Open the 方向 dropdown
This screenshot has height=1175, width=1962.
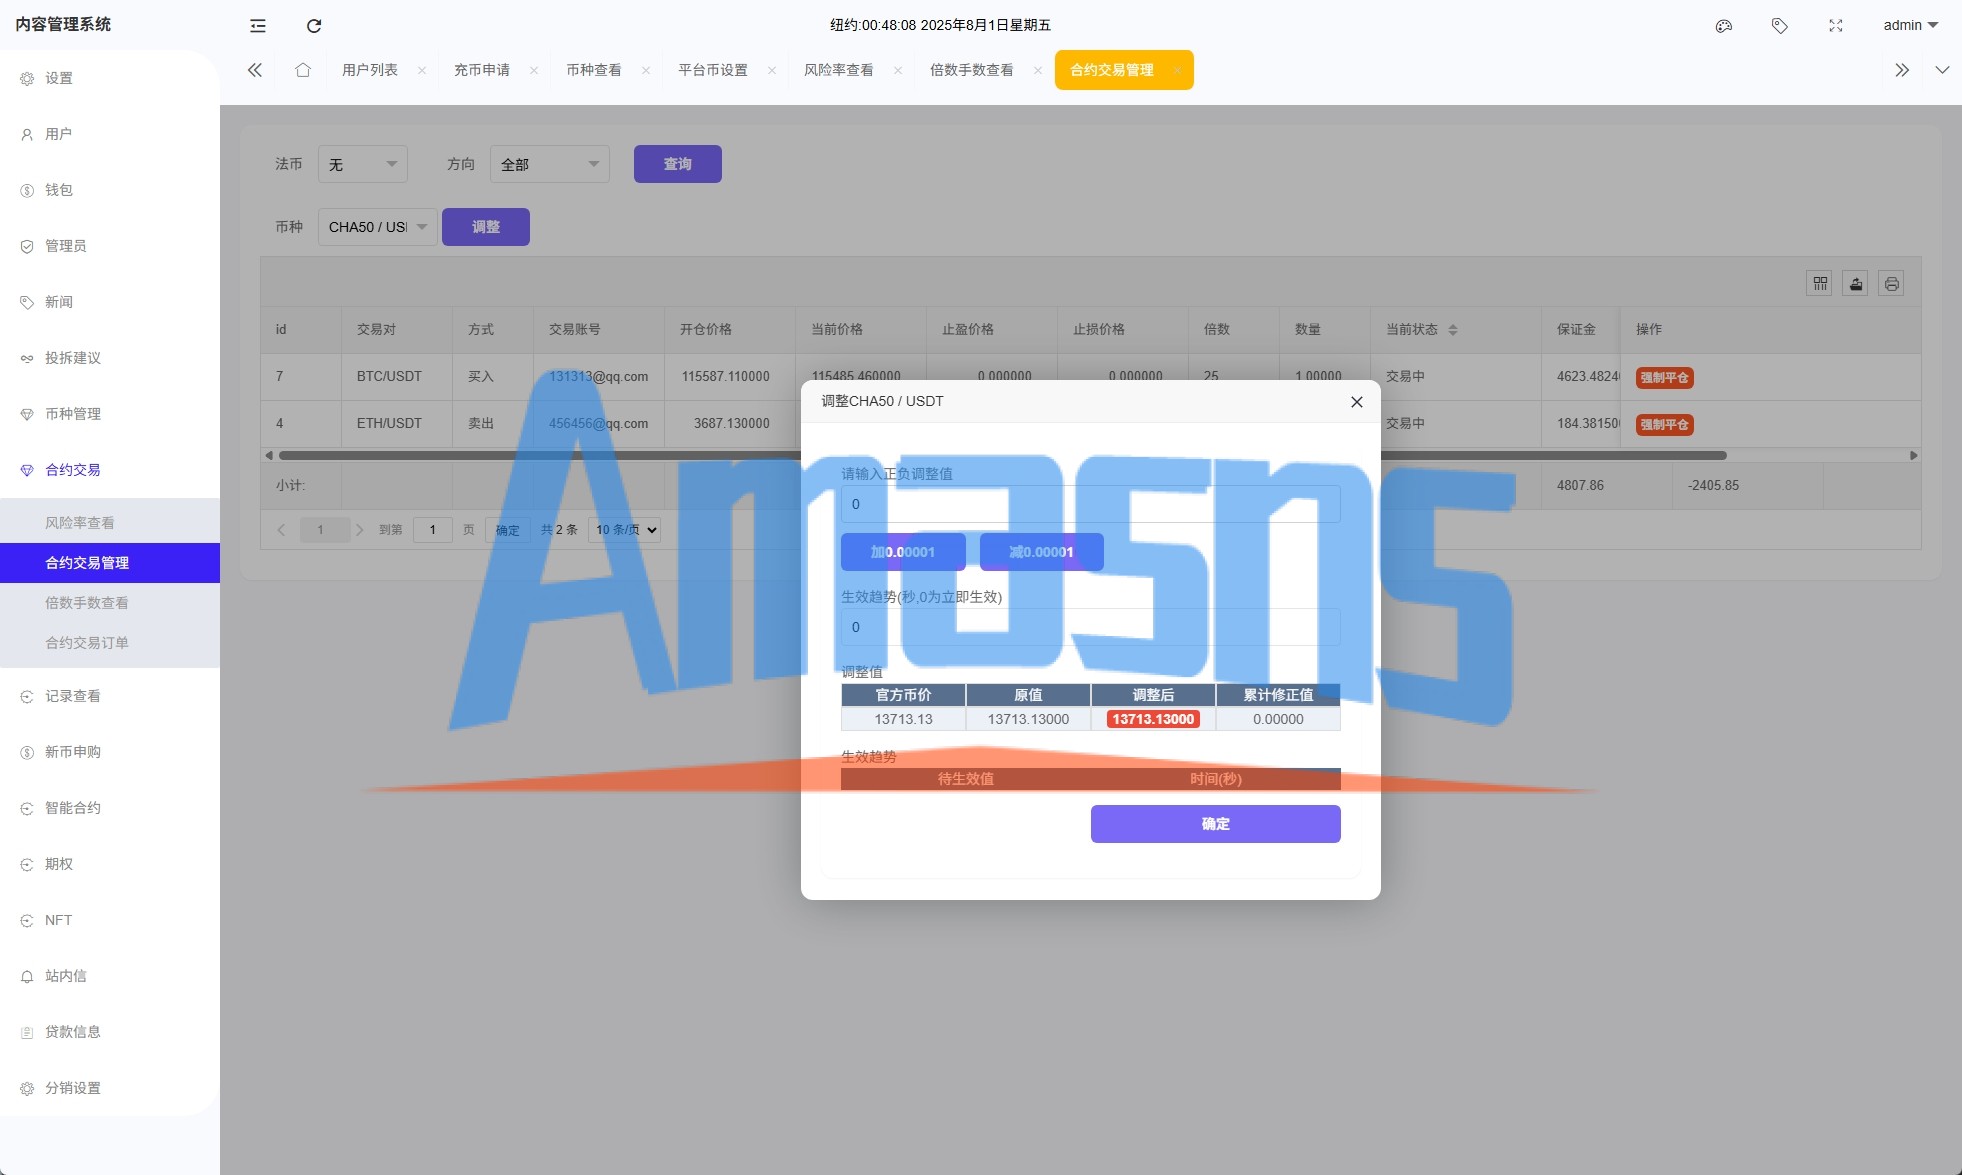[550, 164]
